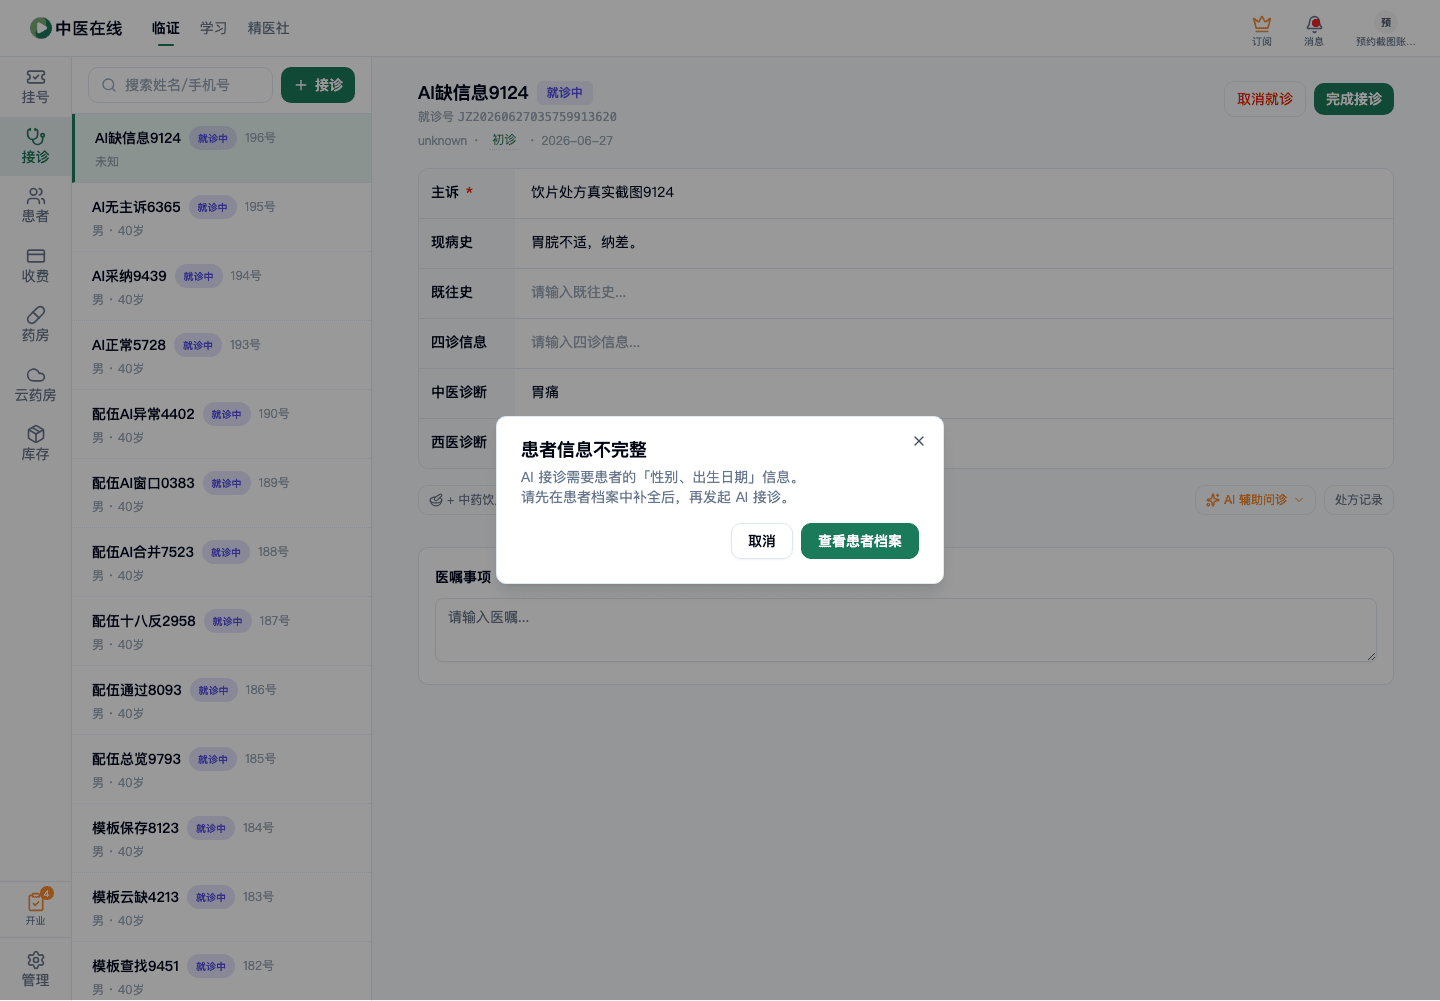This screenshot has height=1001, width=1440.
Task: Open the user avatar menu
Action: [x=1386, y=30]
